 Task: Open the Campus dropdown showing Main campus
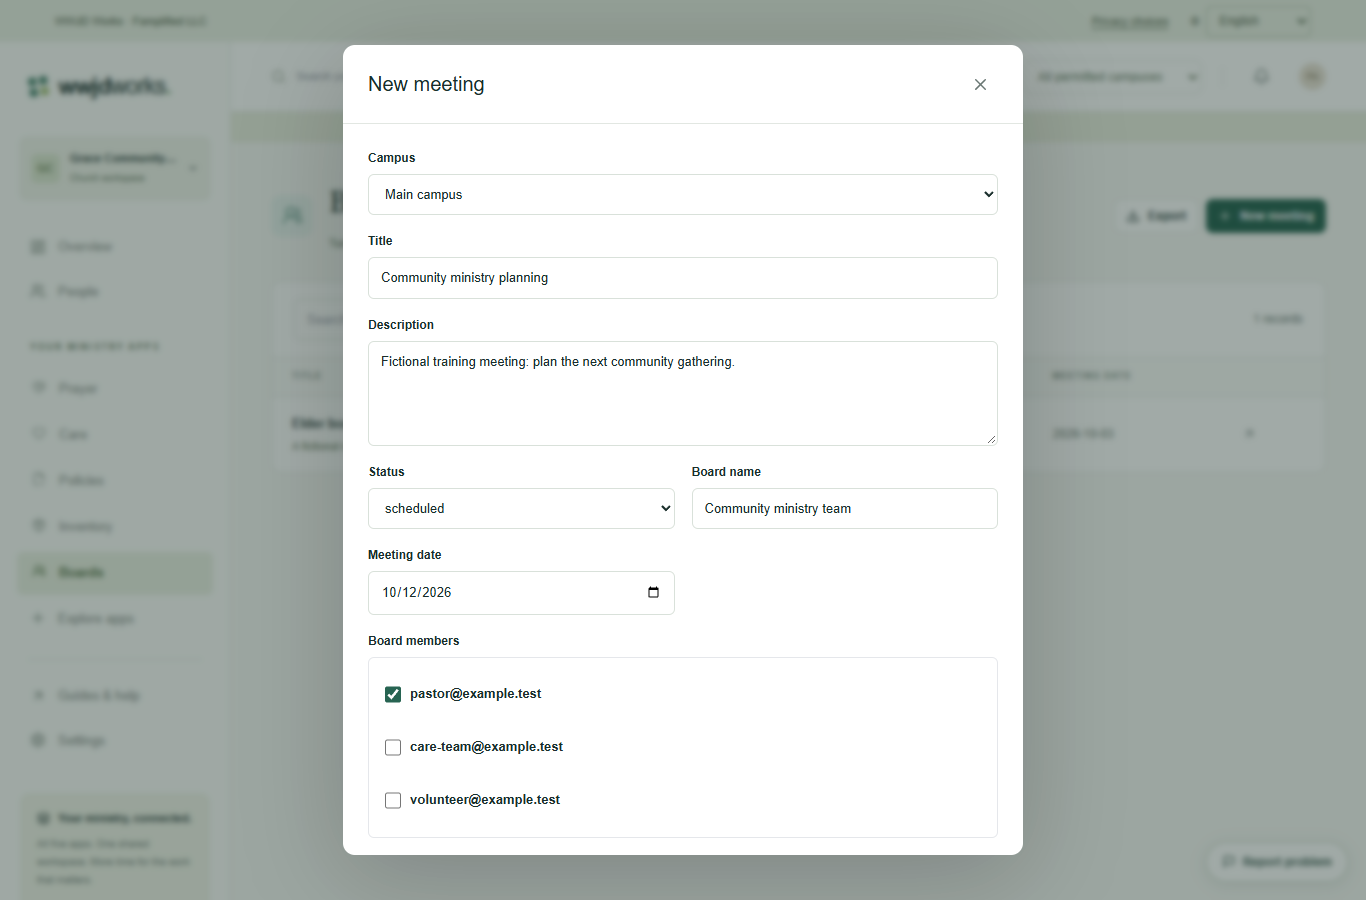[683, 195]
